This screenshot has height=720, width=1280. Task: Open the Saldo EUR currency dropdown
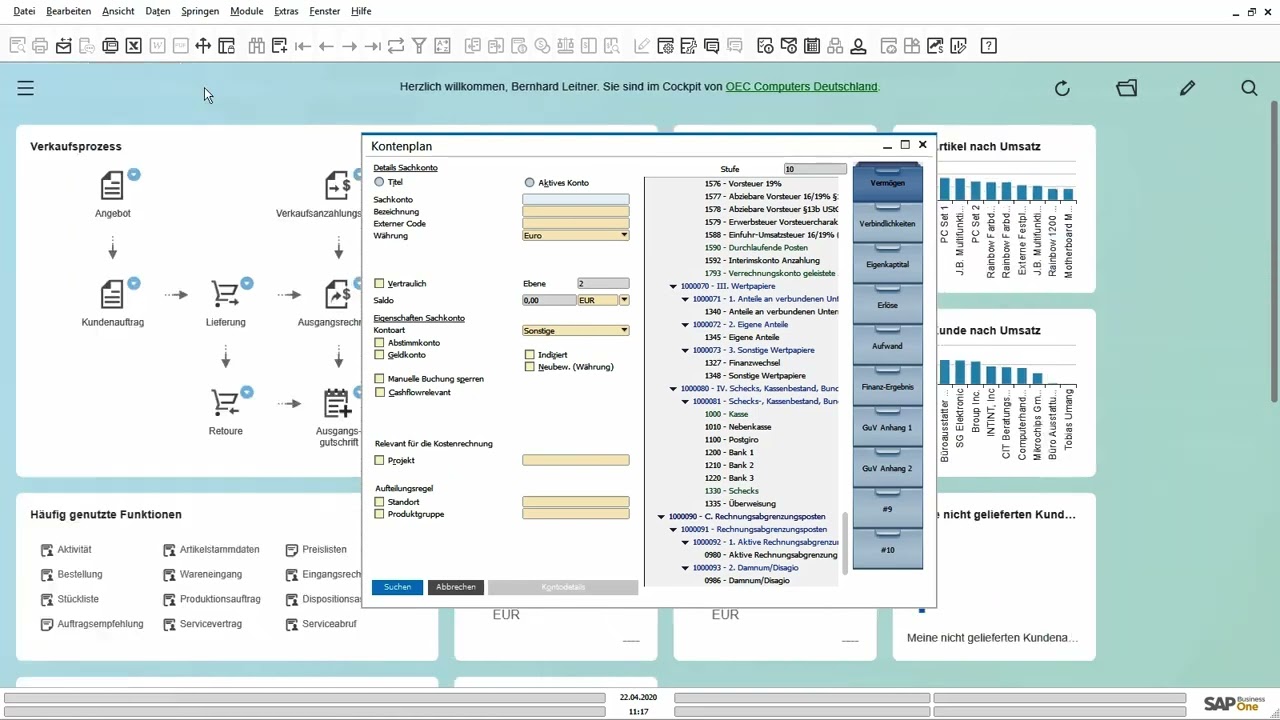(x=624, y=300)
